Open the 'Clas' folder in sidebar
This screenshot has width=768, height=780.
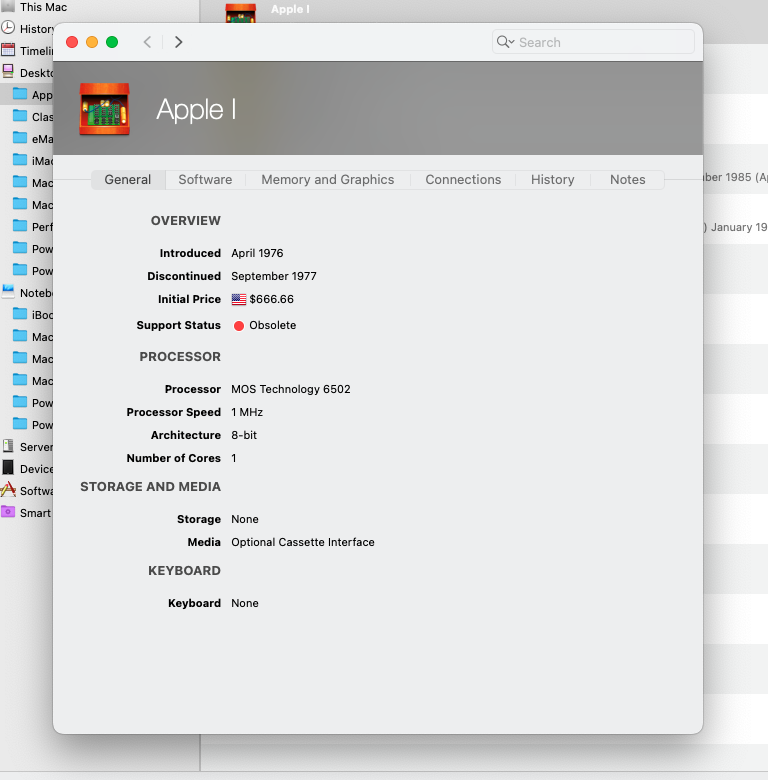[x=33, y=116]
